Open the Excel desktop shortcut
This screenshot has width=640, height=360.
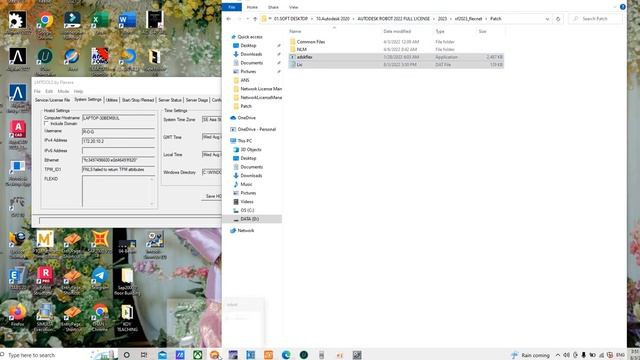[x=100, y=20]
